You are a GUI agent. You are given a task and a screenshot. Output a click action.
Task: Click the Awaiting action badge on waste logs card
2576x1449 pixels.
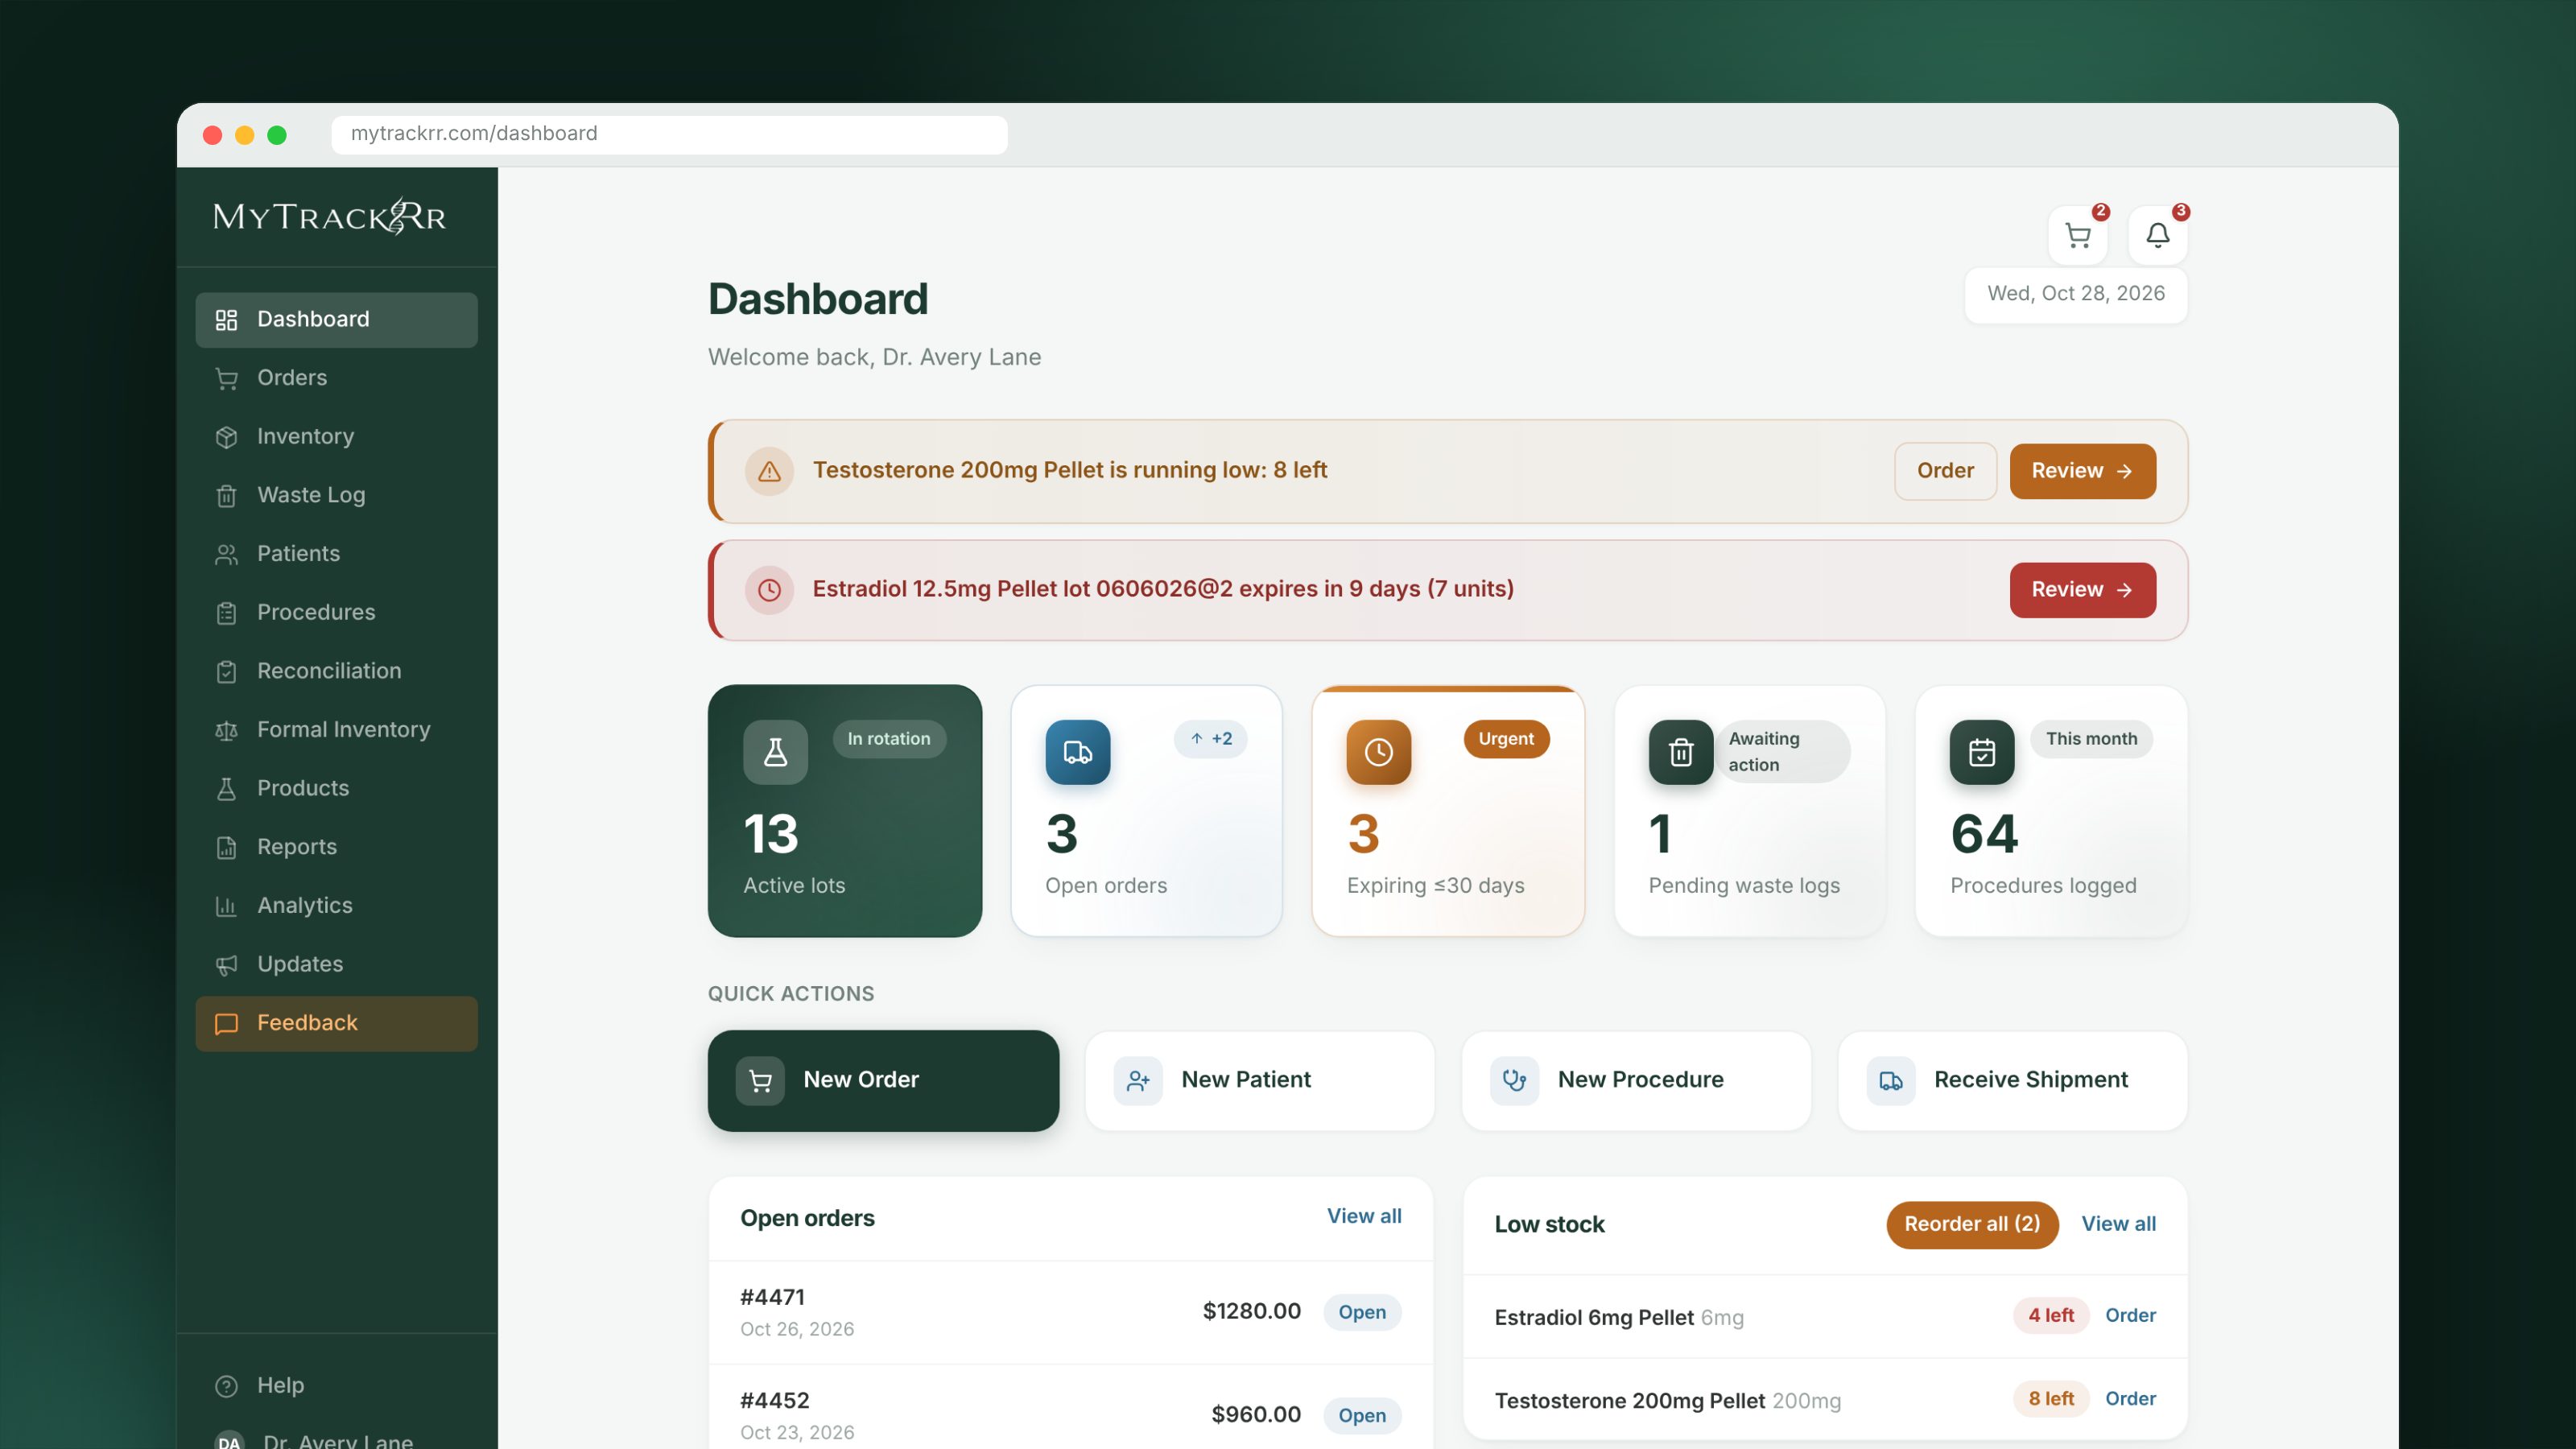pyautogui.click(x=1782, y=752)
